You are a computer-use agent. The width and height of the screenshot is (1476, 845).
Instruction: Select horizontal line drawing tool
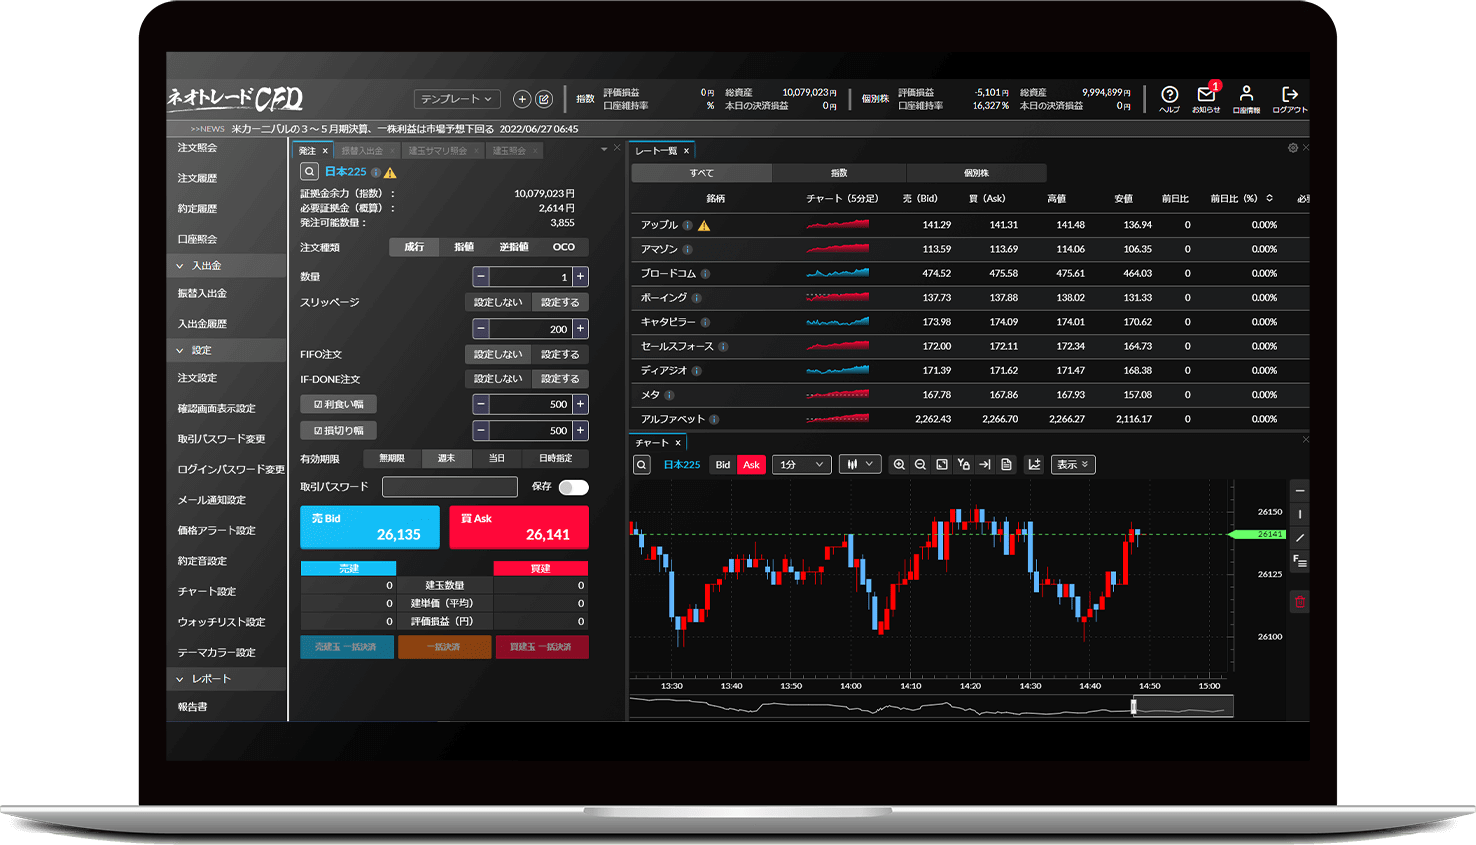(1300, 491)
